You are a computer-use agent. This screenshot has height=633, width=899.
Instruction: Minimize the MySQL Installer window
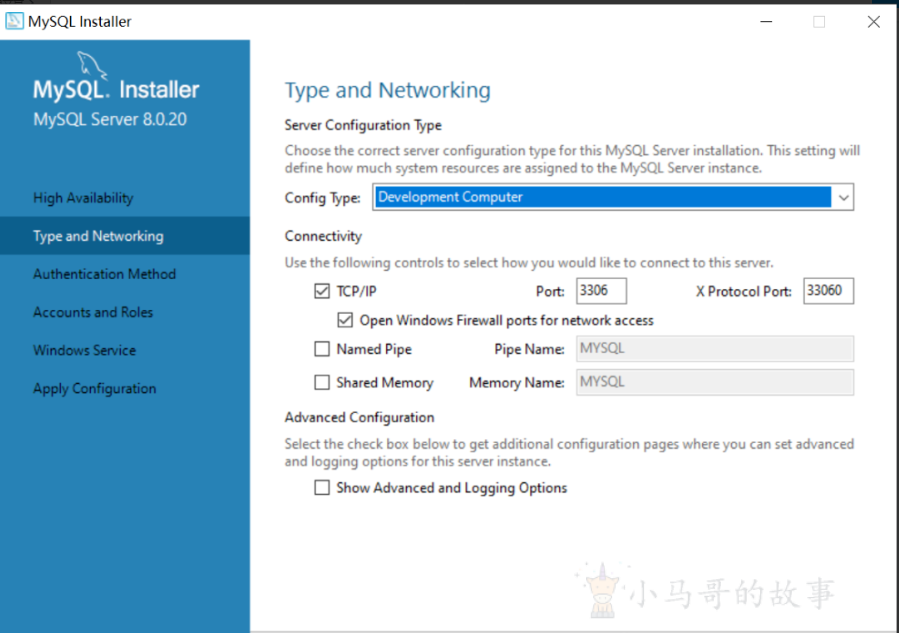point(767,22)
